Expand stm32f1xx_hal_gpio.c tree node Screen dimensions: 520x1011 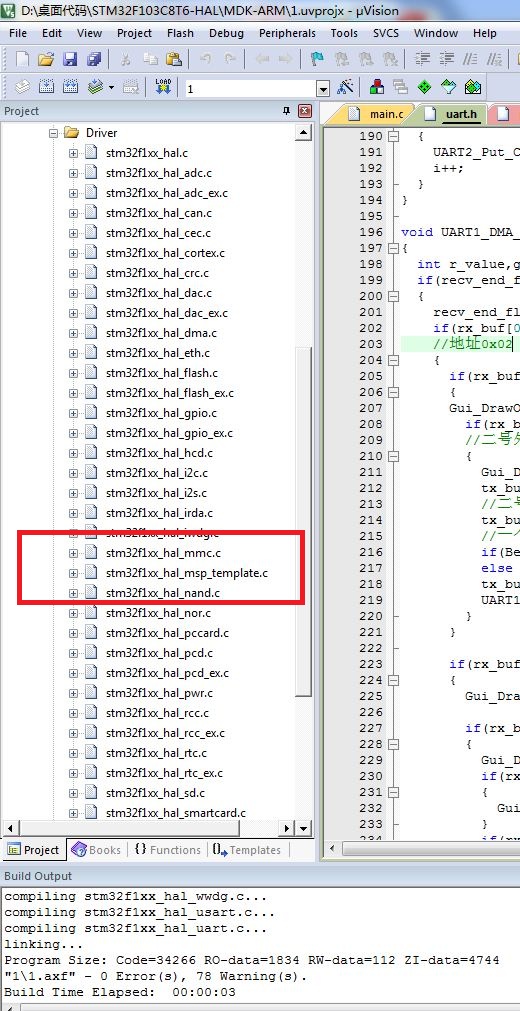click(73, 413)
